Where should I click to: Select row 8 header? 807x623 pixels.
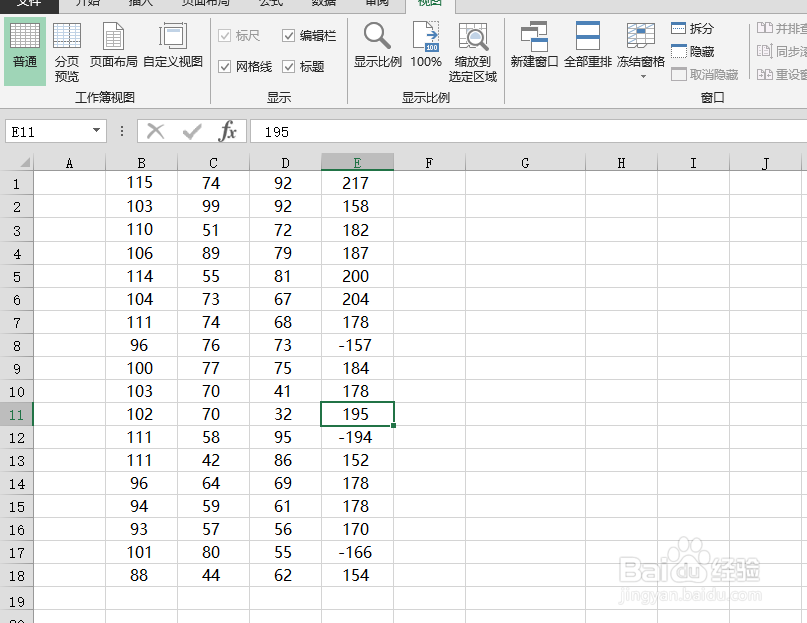(x=16, y=345)
